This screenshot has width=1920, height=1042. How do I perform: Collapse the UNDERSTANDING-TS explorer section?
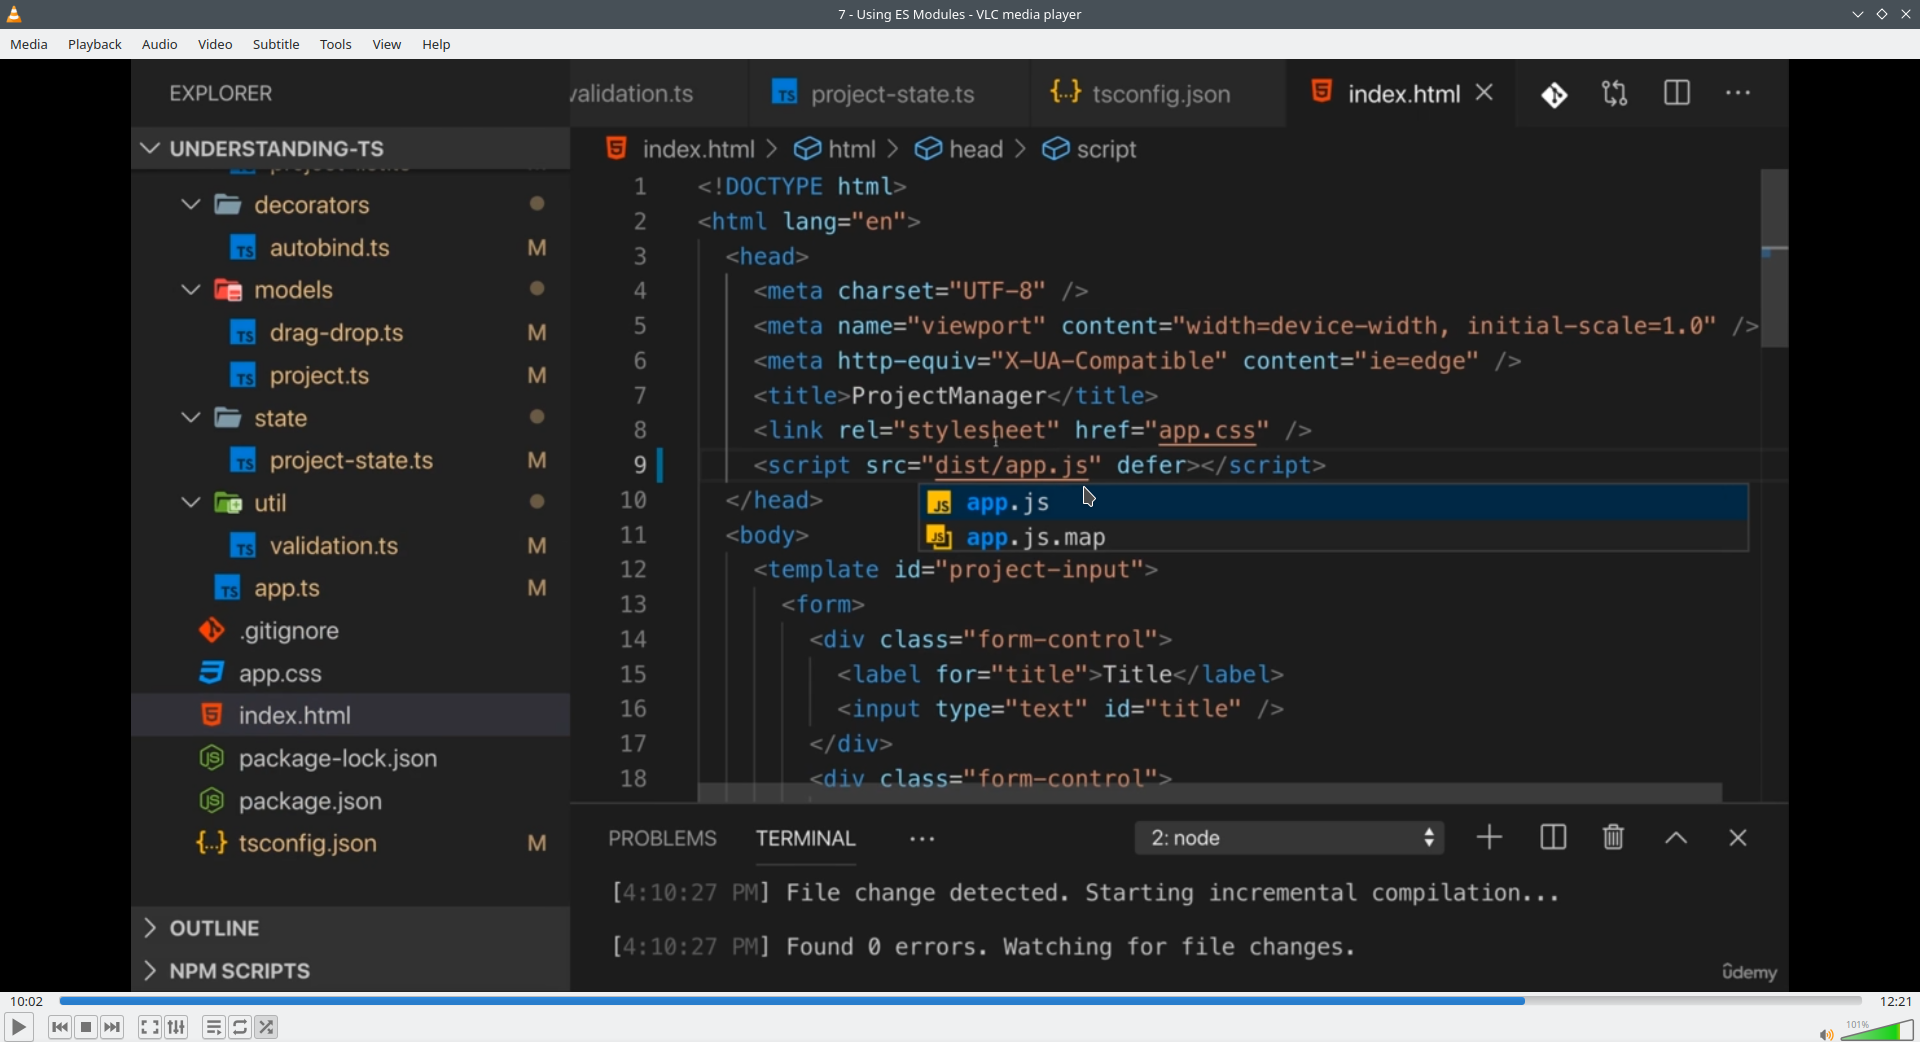tap(350, 149)
